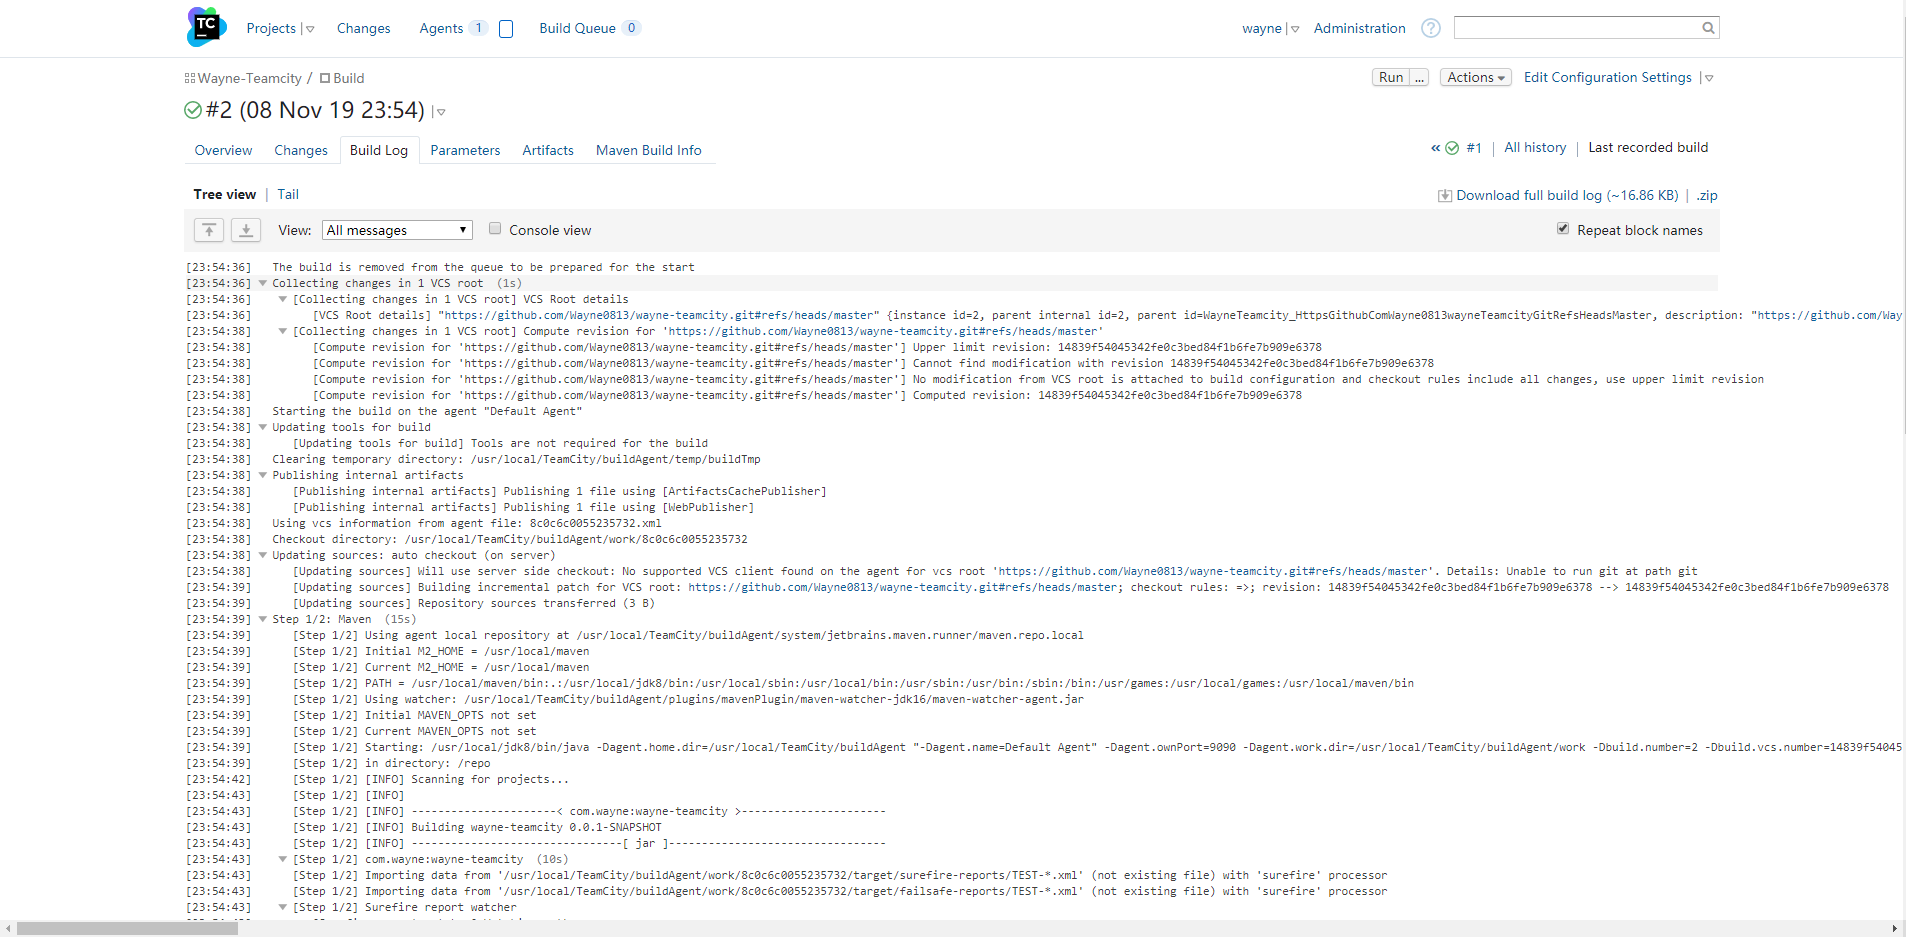Open the Changes top menu item
The height and width of the screenshot is (937, 1906).
click(363, 28)
